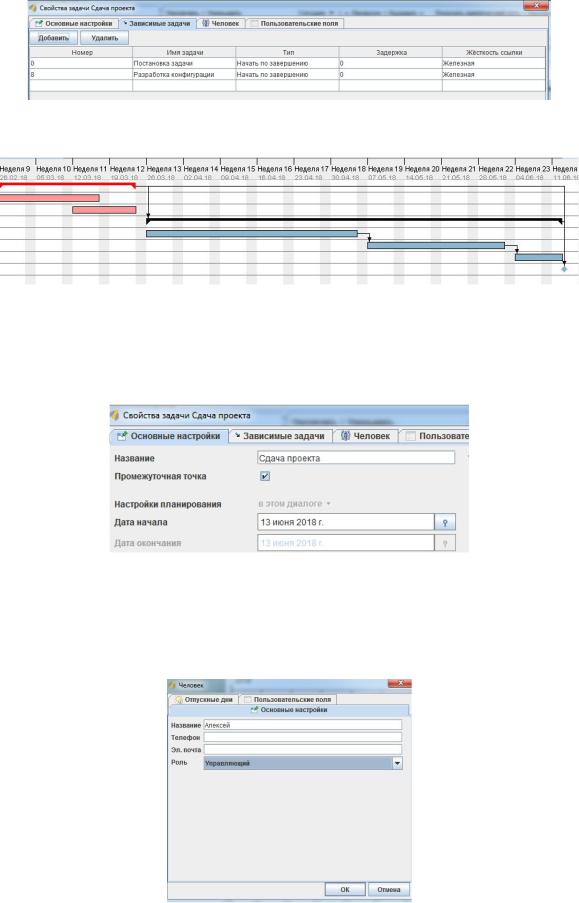The width and height of the screenshot is (579, 903).
Task: Click the Основные настройки tab icon, top dialog
Action: point(39,24)
